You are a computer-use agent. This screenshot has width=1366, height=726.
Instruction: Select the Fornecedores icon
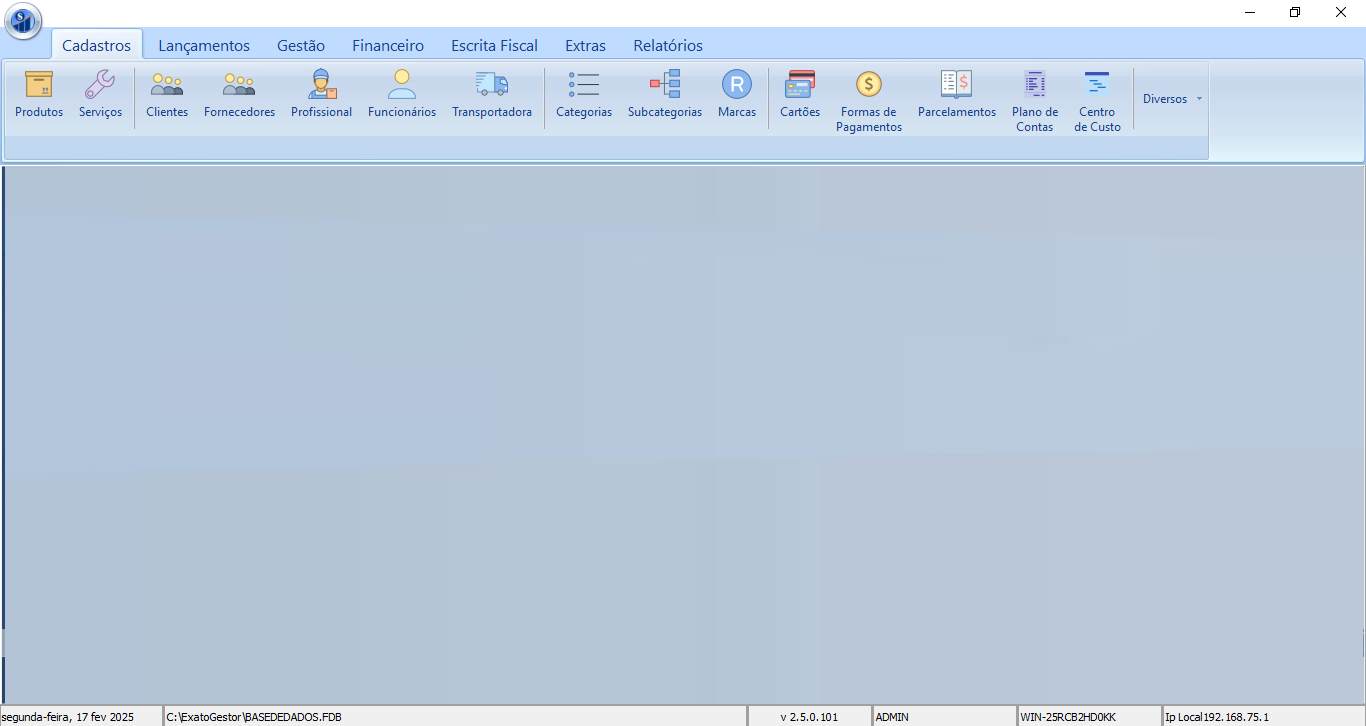pos(239,85)
